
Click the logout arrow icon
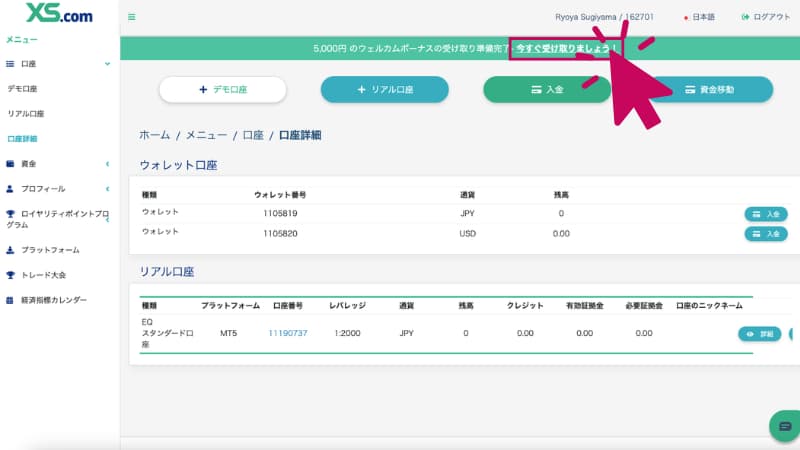pyautogui.click(x=745, y=17)
